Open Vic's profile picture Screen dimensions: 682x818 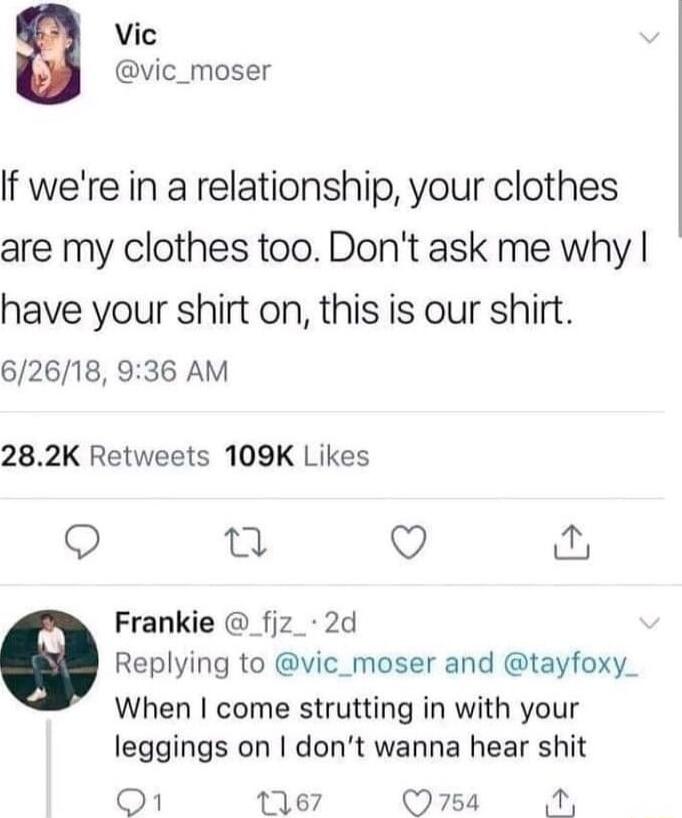49,54
